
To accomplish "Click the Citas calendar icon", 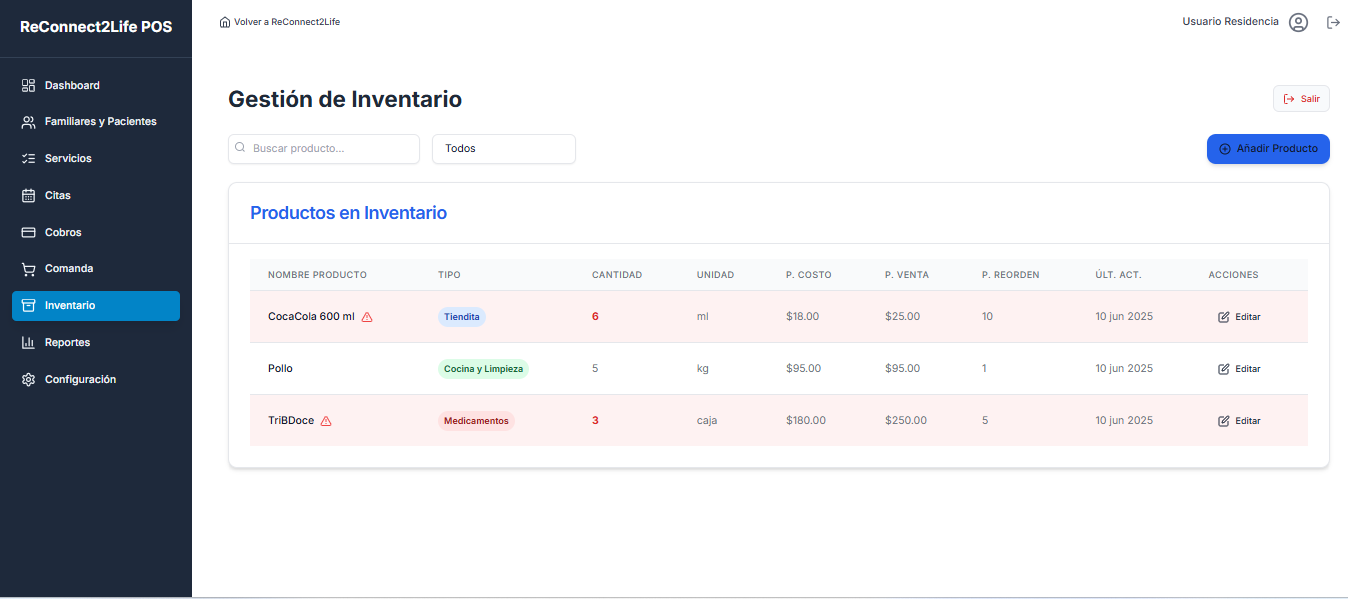I will click(x=28, y=196).
